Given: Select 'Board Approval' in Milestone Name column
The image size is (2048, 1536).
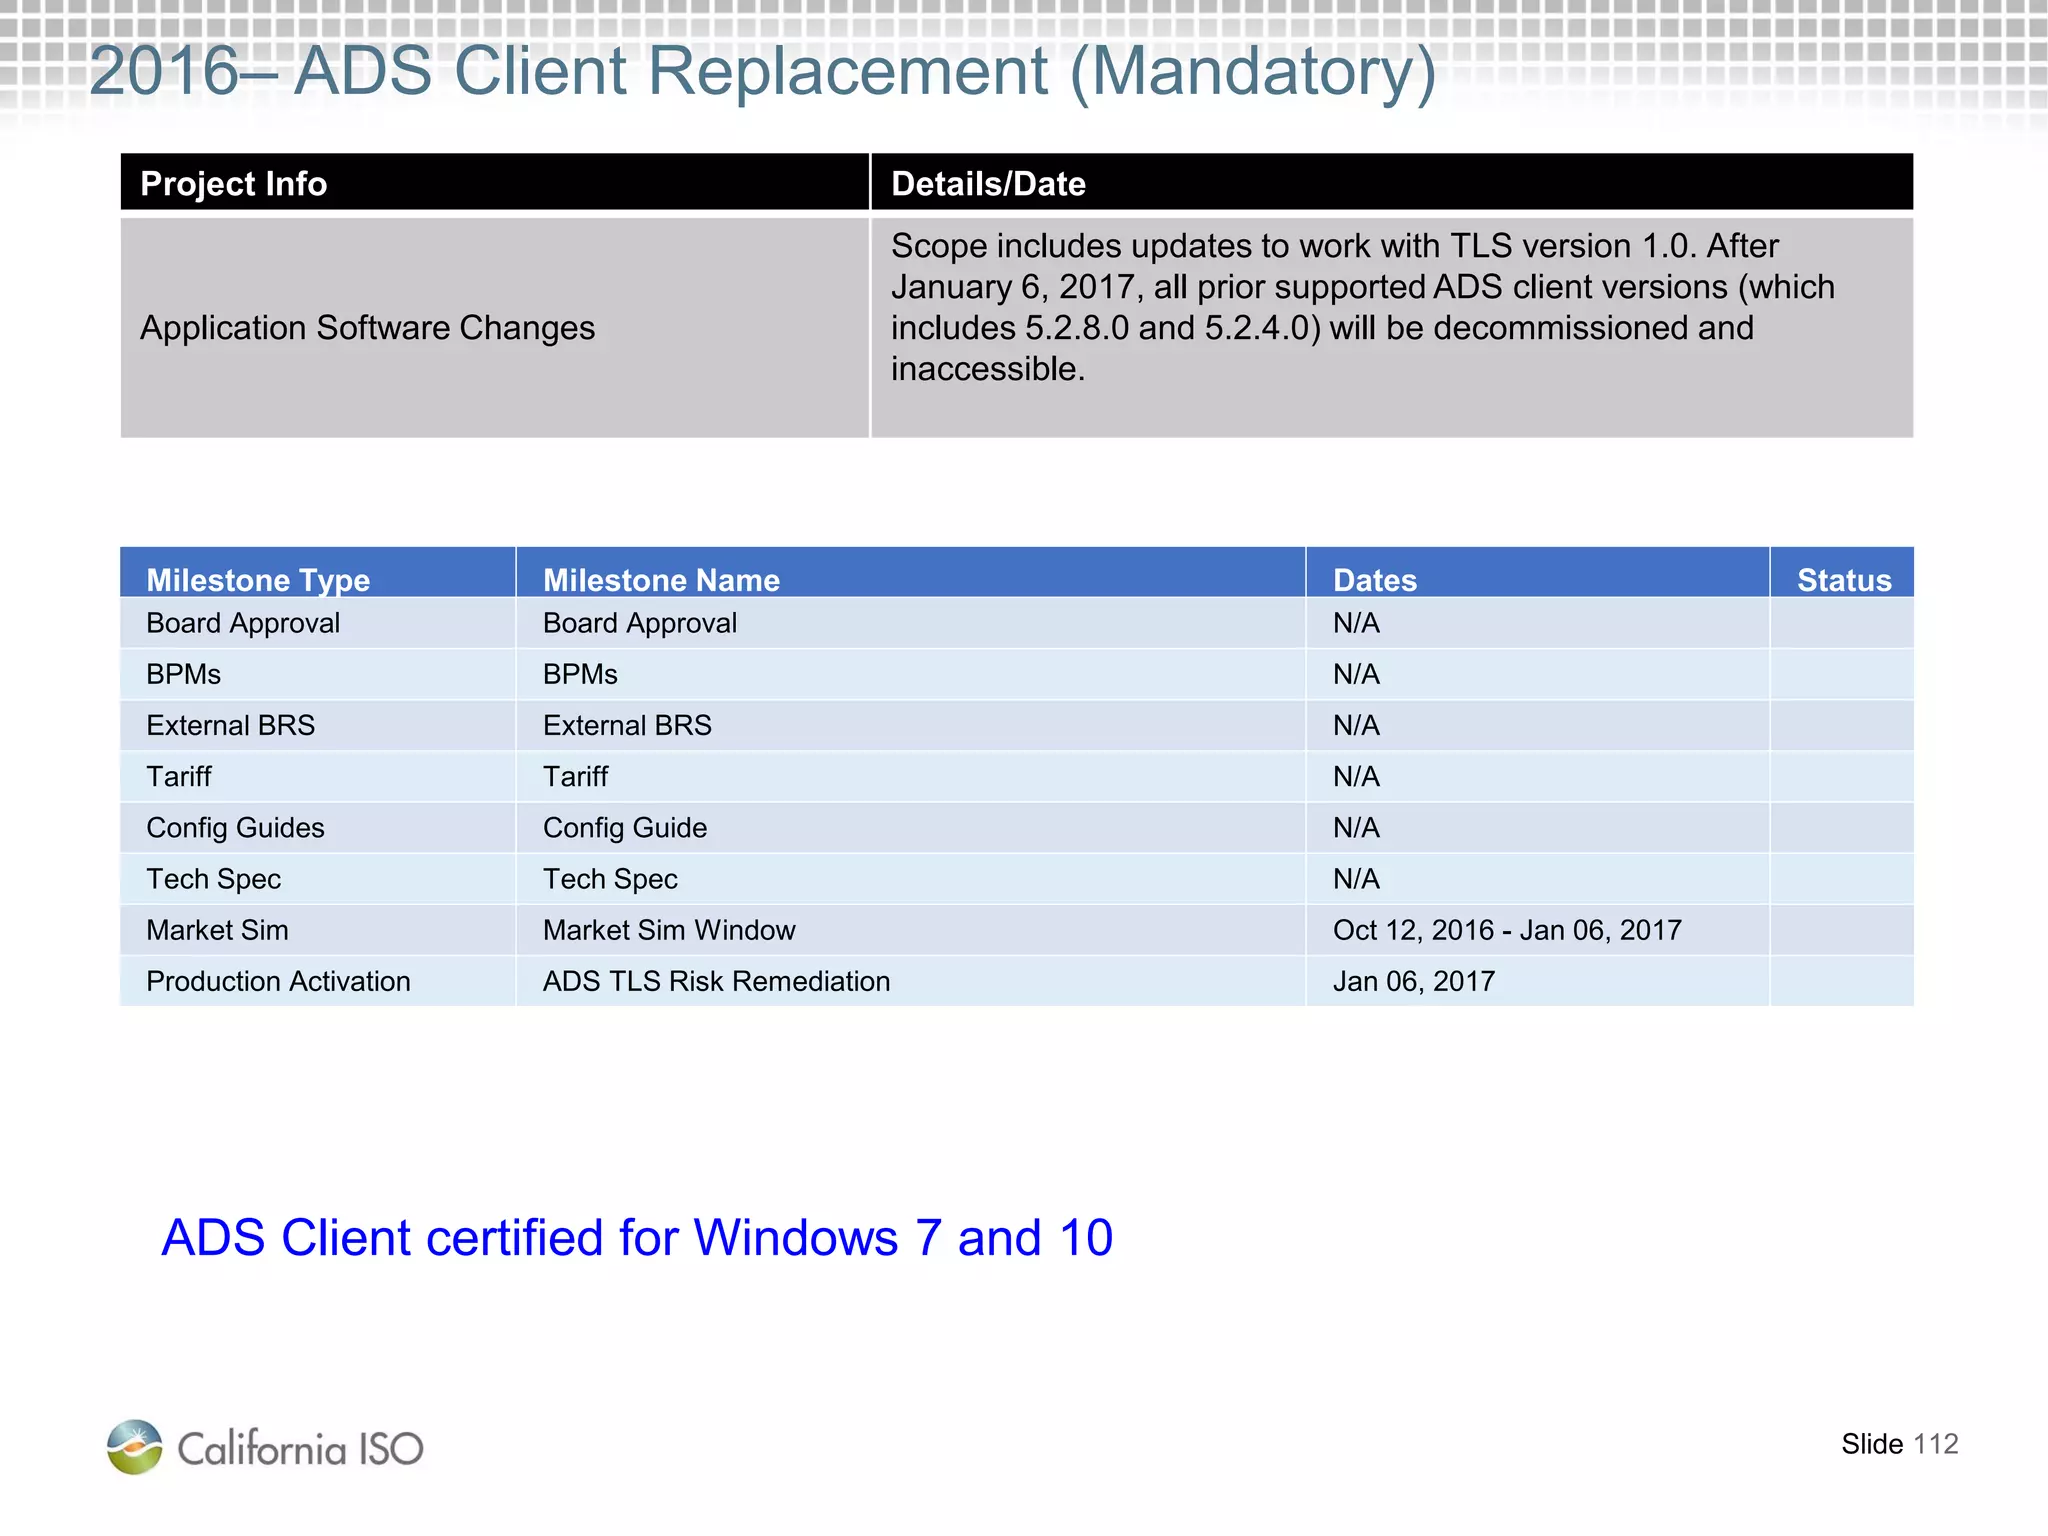Looking at the screenshot, I should point(640,623).
